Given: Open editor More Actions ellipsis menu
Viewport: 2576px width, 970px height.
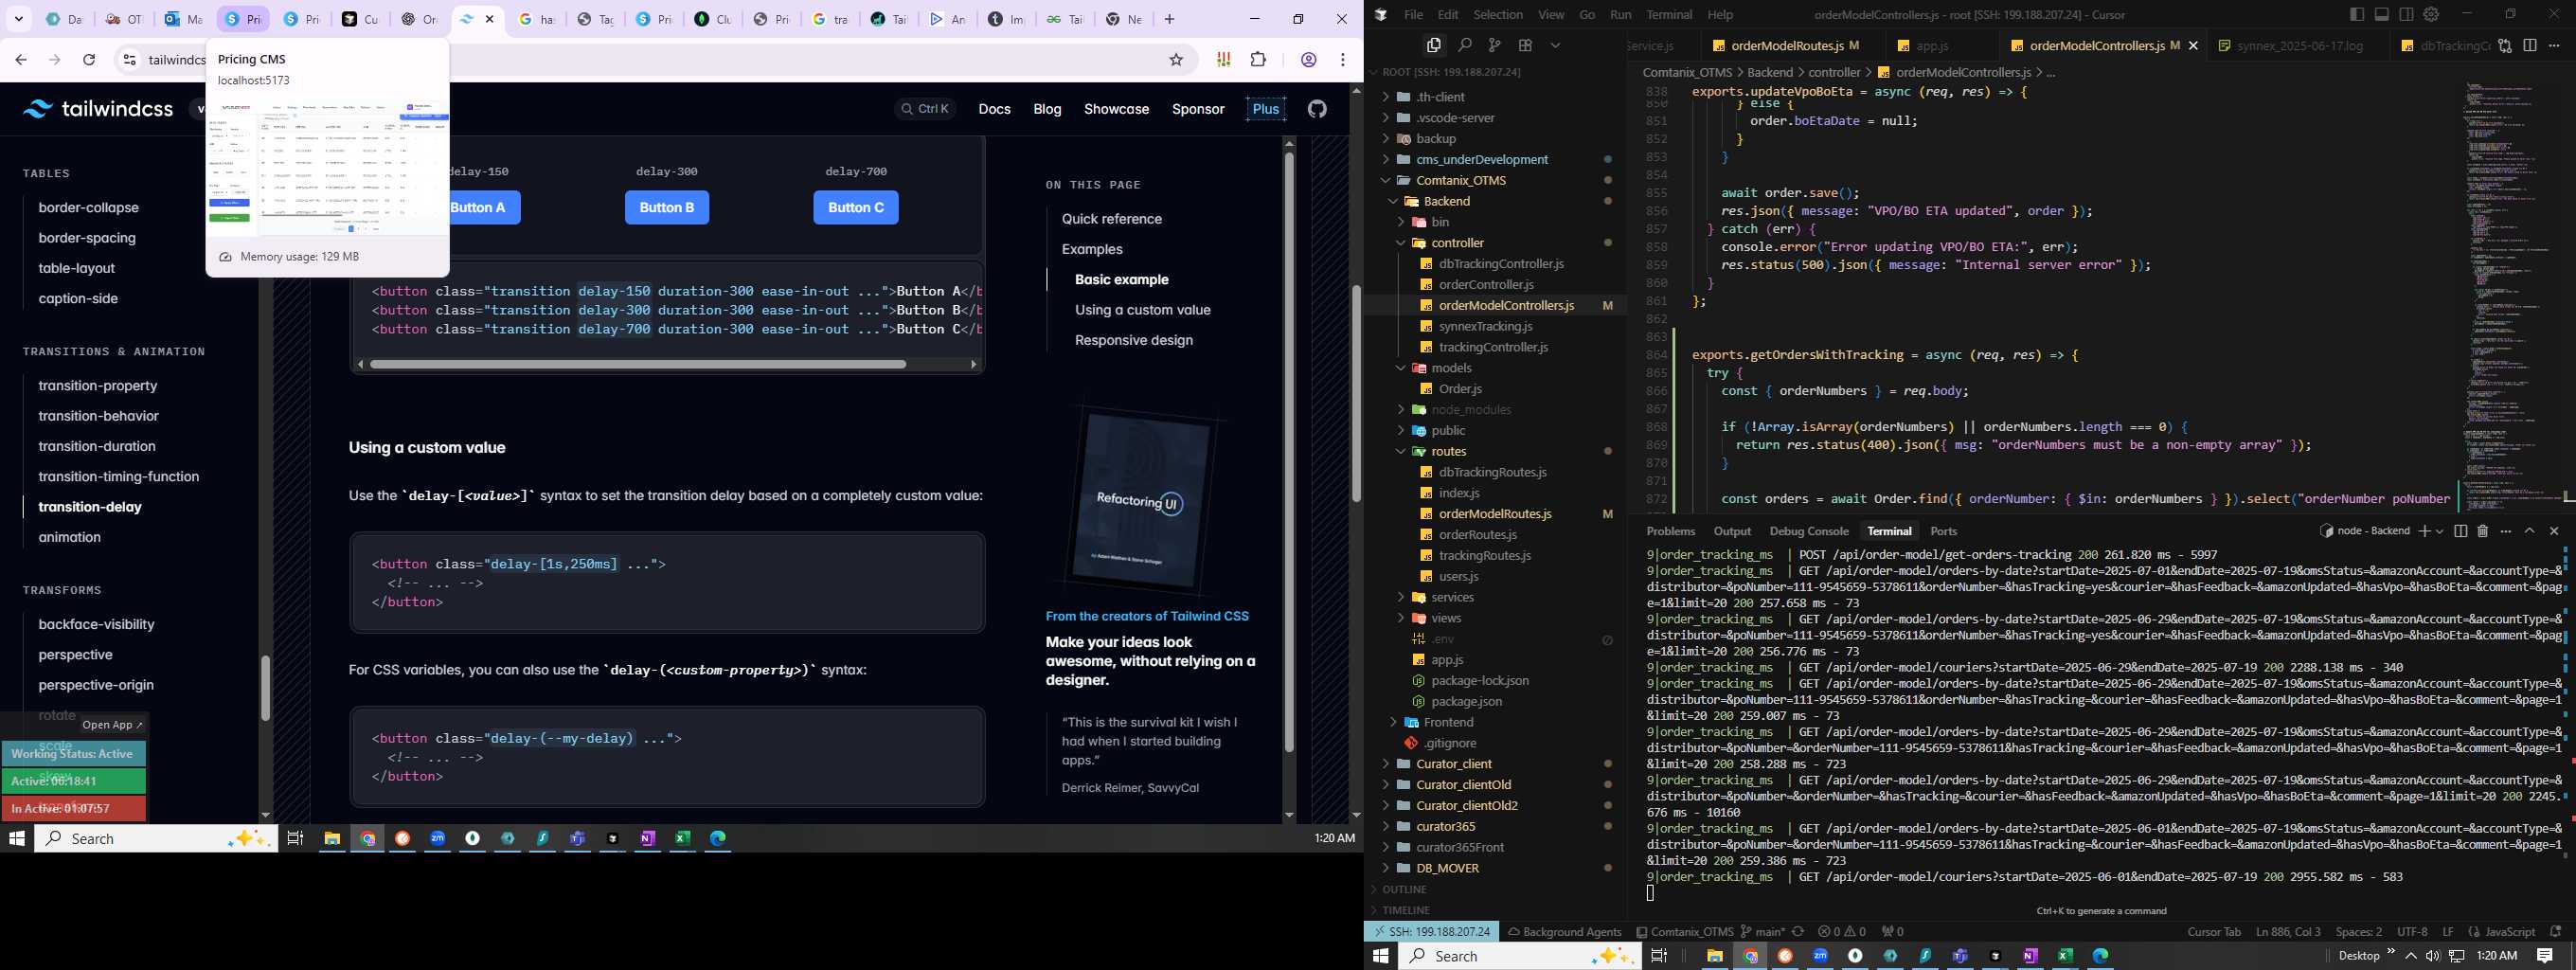Looking at the screenshot, I should 2554,45.
